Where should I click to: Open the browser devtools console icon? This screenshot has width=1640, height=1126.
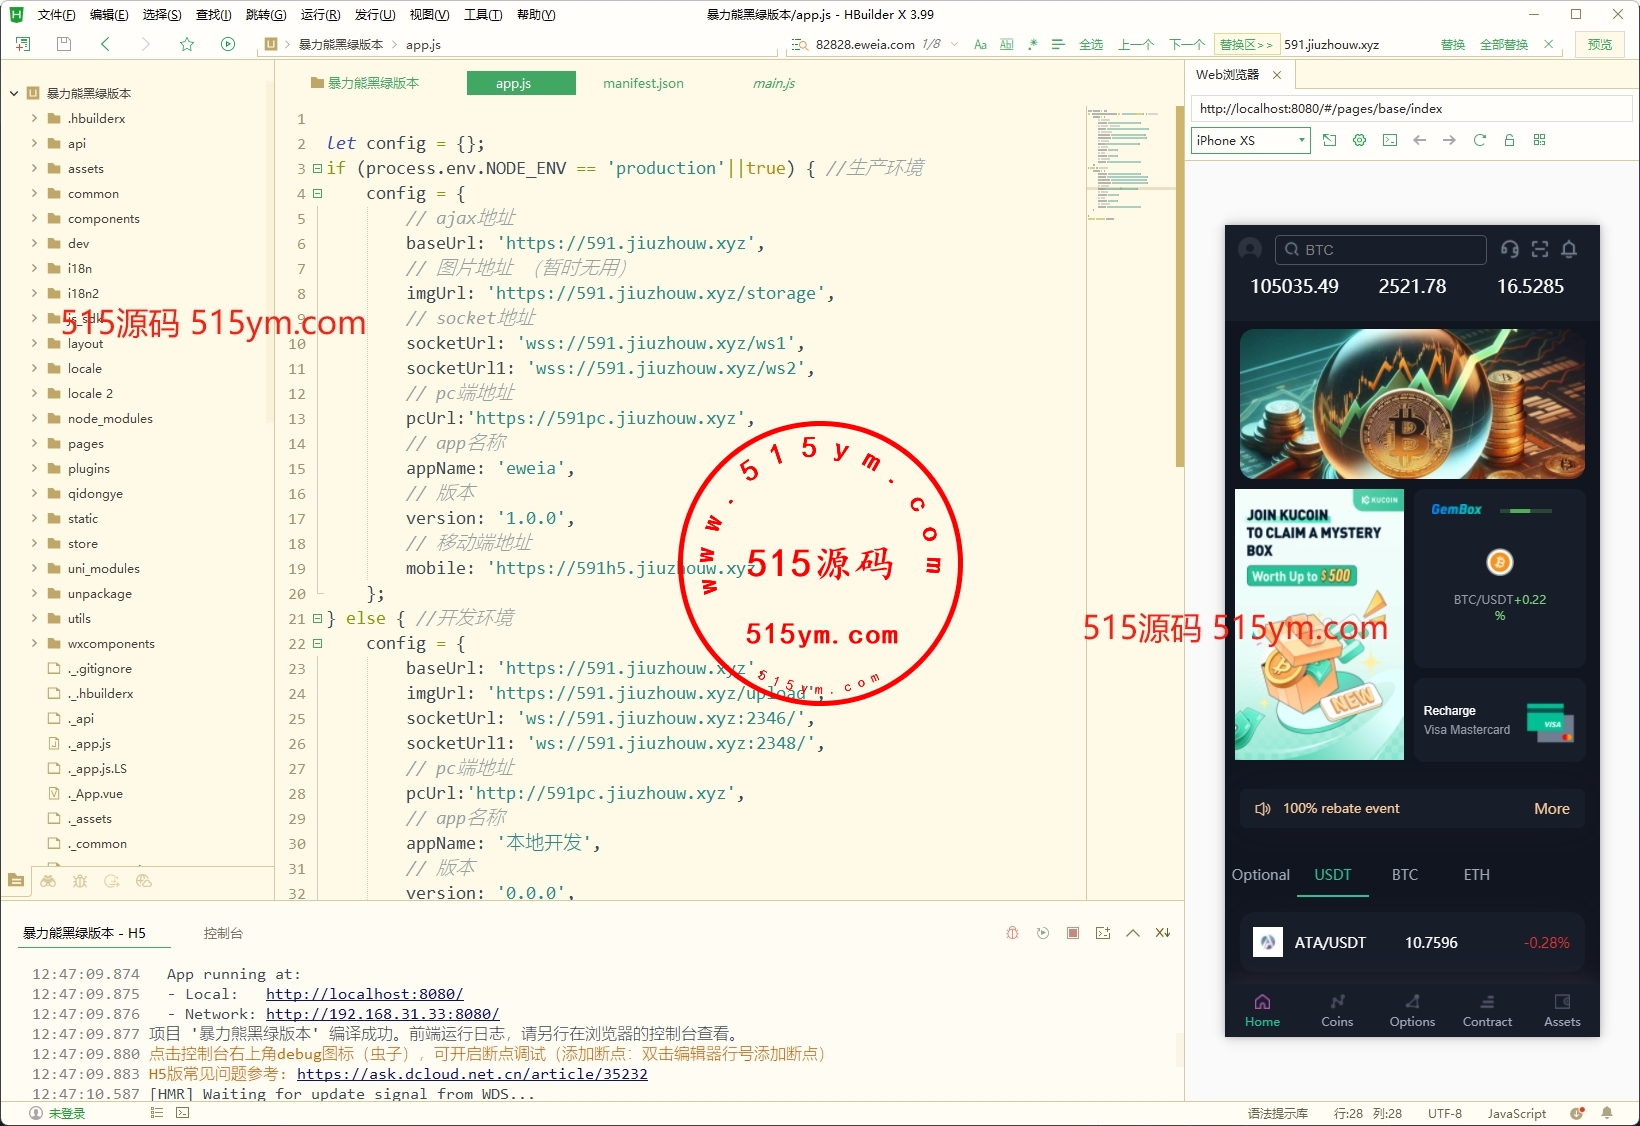coord(1389,140)
